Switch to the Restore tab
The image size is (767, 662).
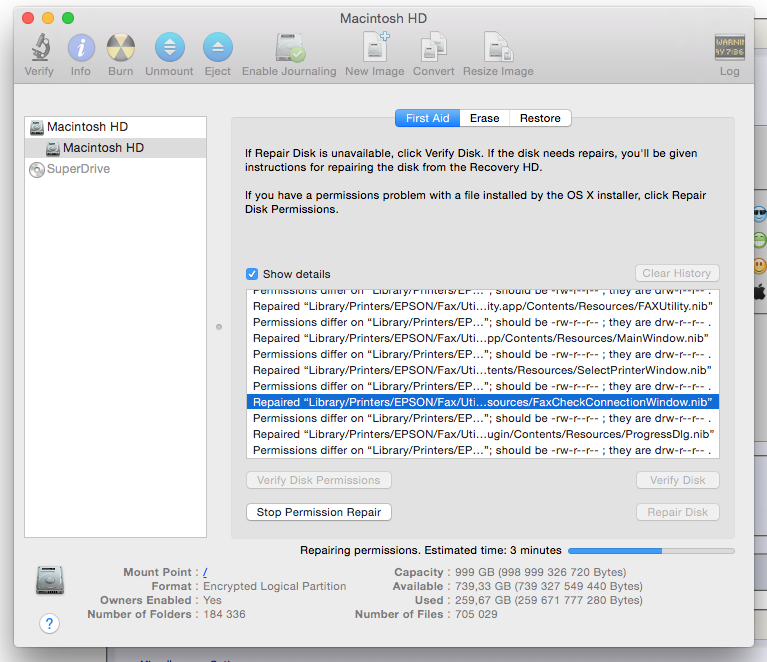click(540, 118)
